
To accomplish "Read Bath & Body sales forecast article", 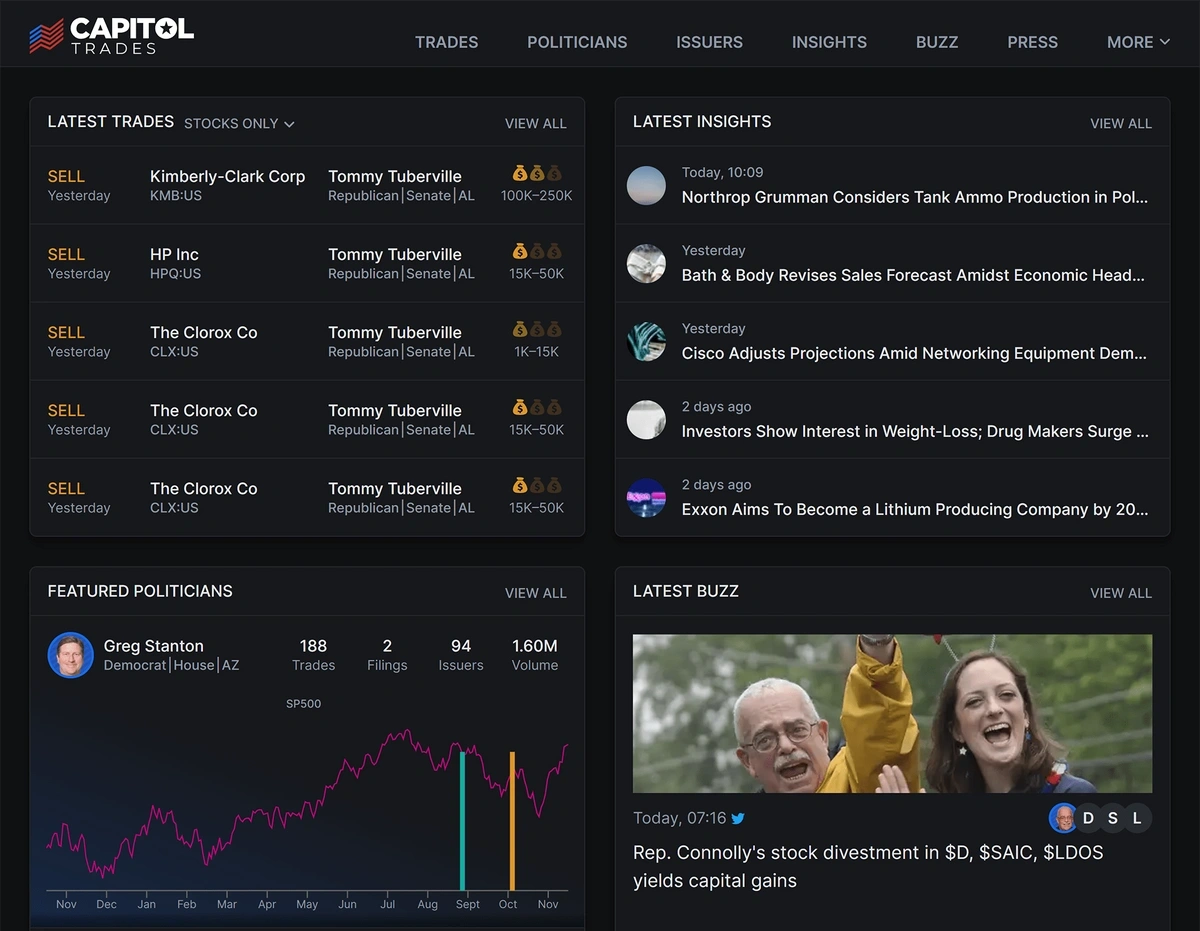I will (913, 275).
